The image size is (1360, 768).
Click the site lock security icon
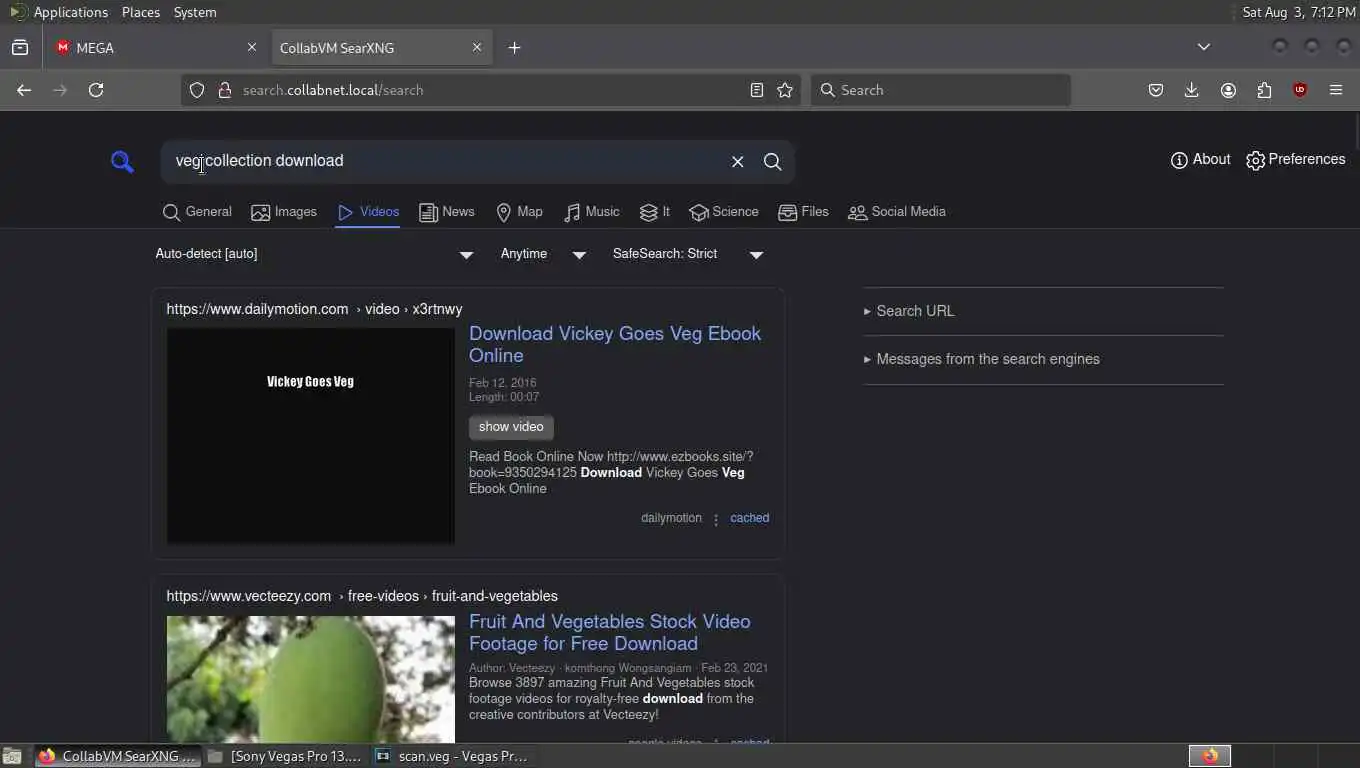[224, 90]
